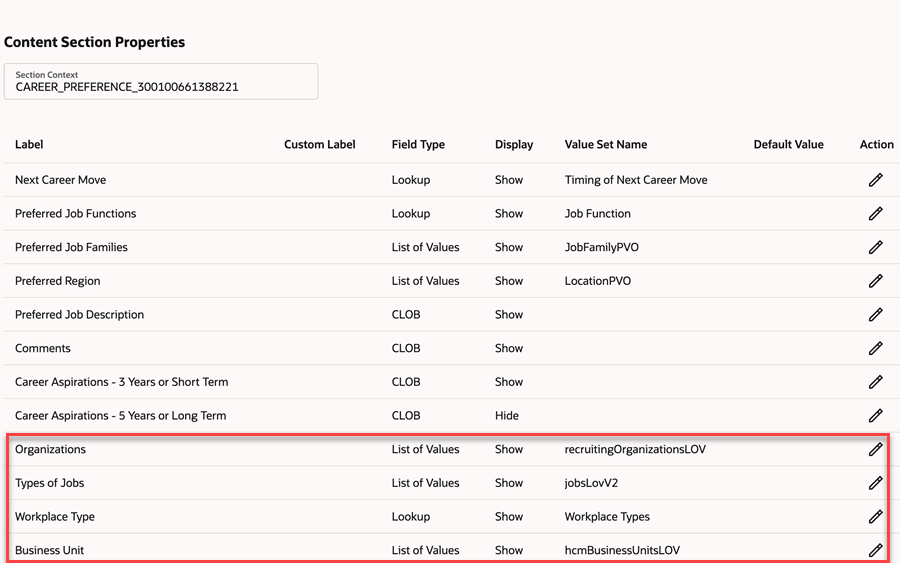The width and height of the screenshot is (900, 563).
Task: Click CLOB type in Comments row
Action: pyautogui.click(x=406, y=348)
